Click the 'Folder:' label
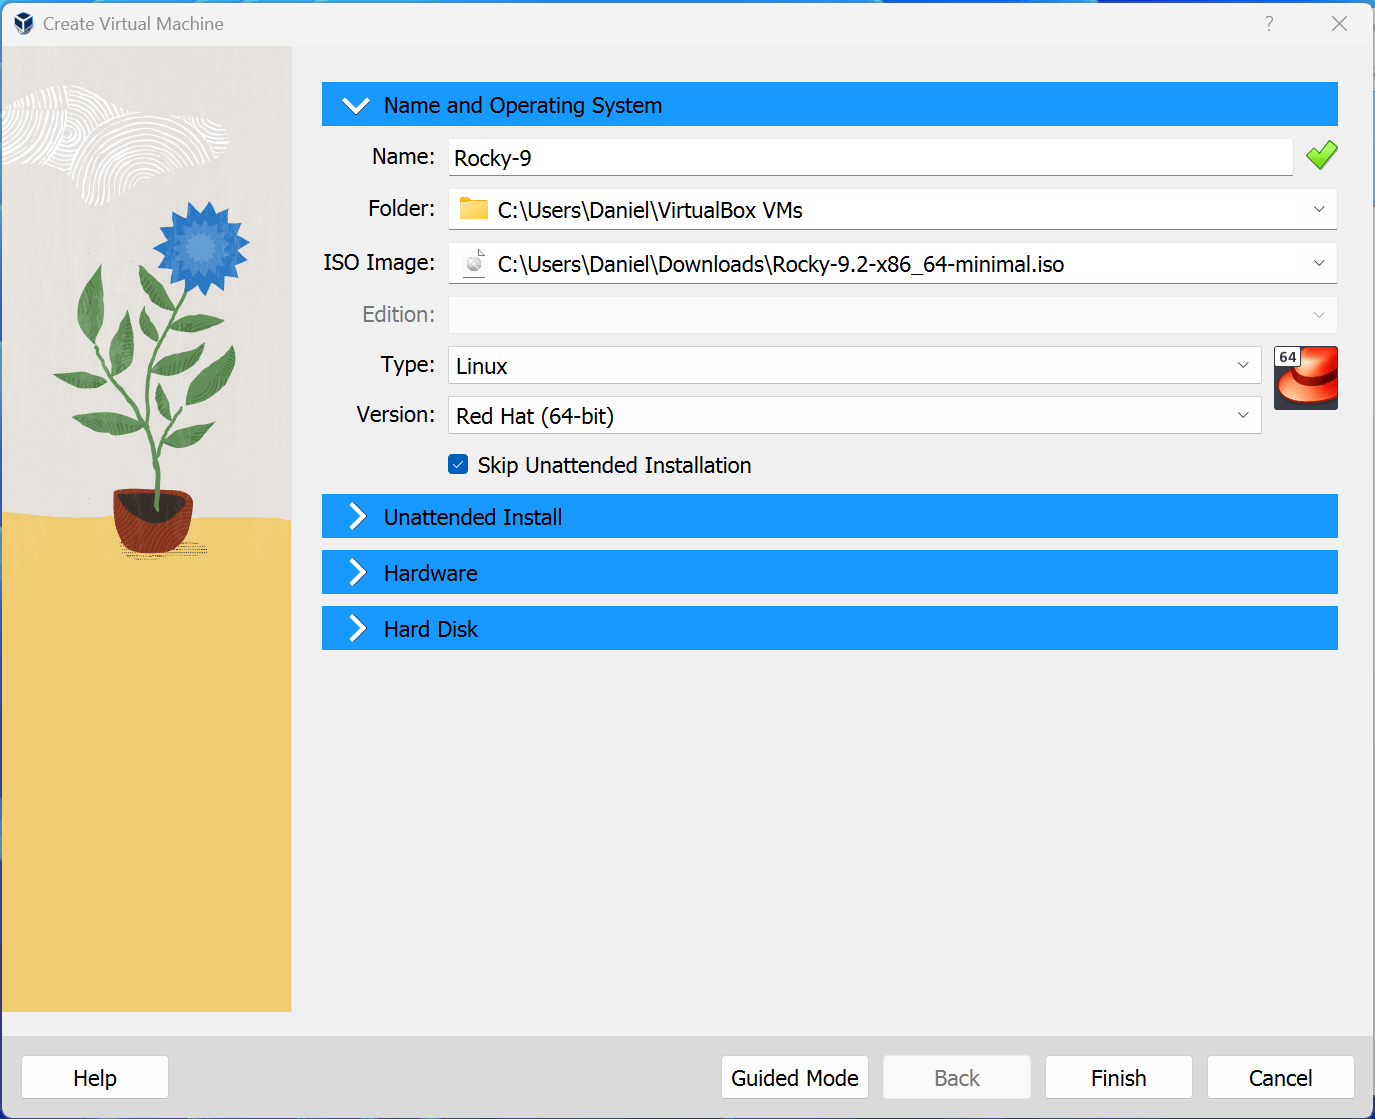 click(402, 208)
